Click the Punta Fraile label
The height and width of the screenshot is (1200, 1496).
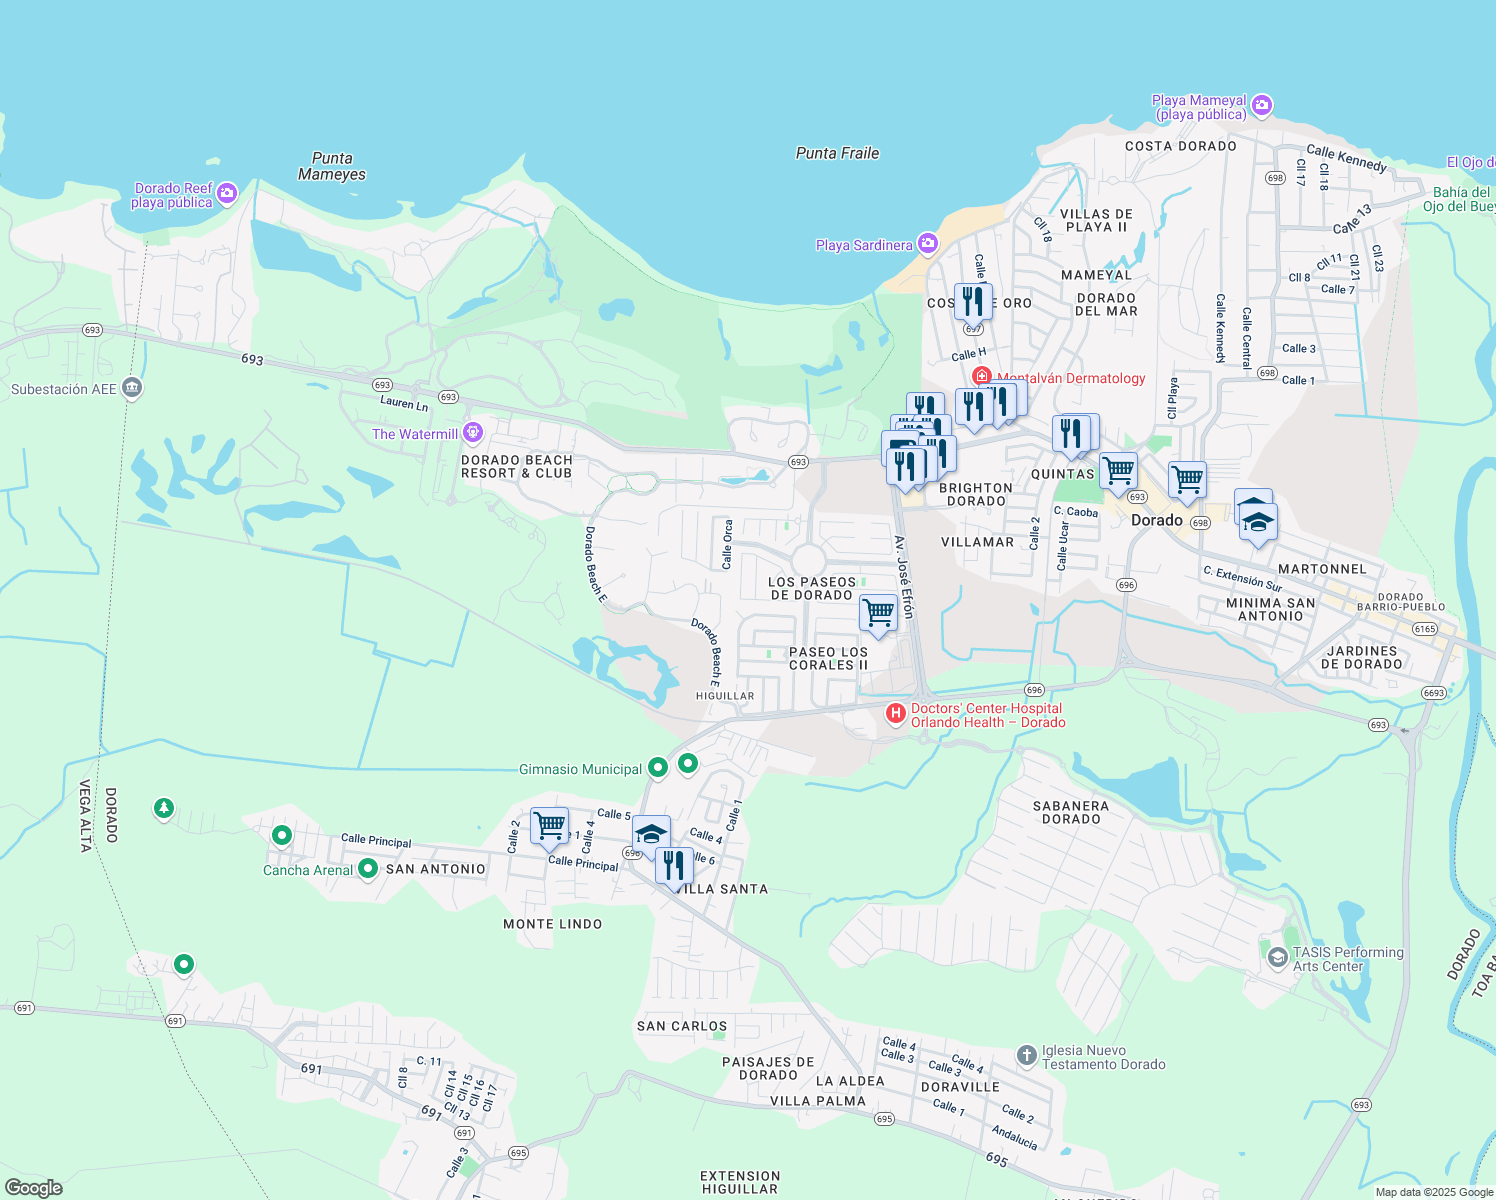(x=837, y=153)
